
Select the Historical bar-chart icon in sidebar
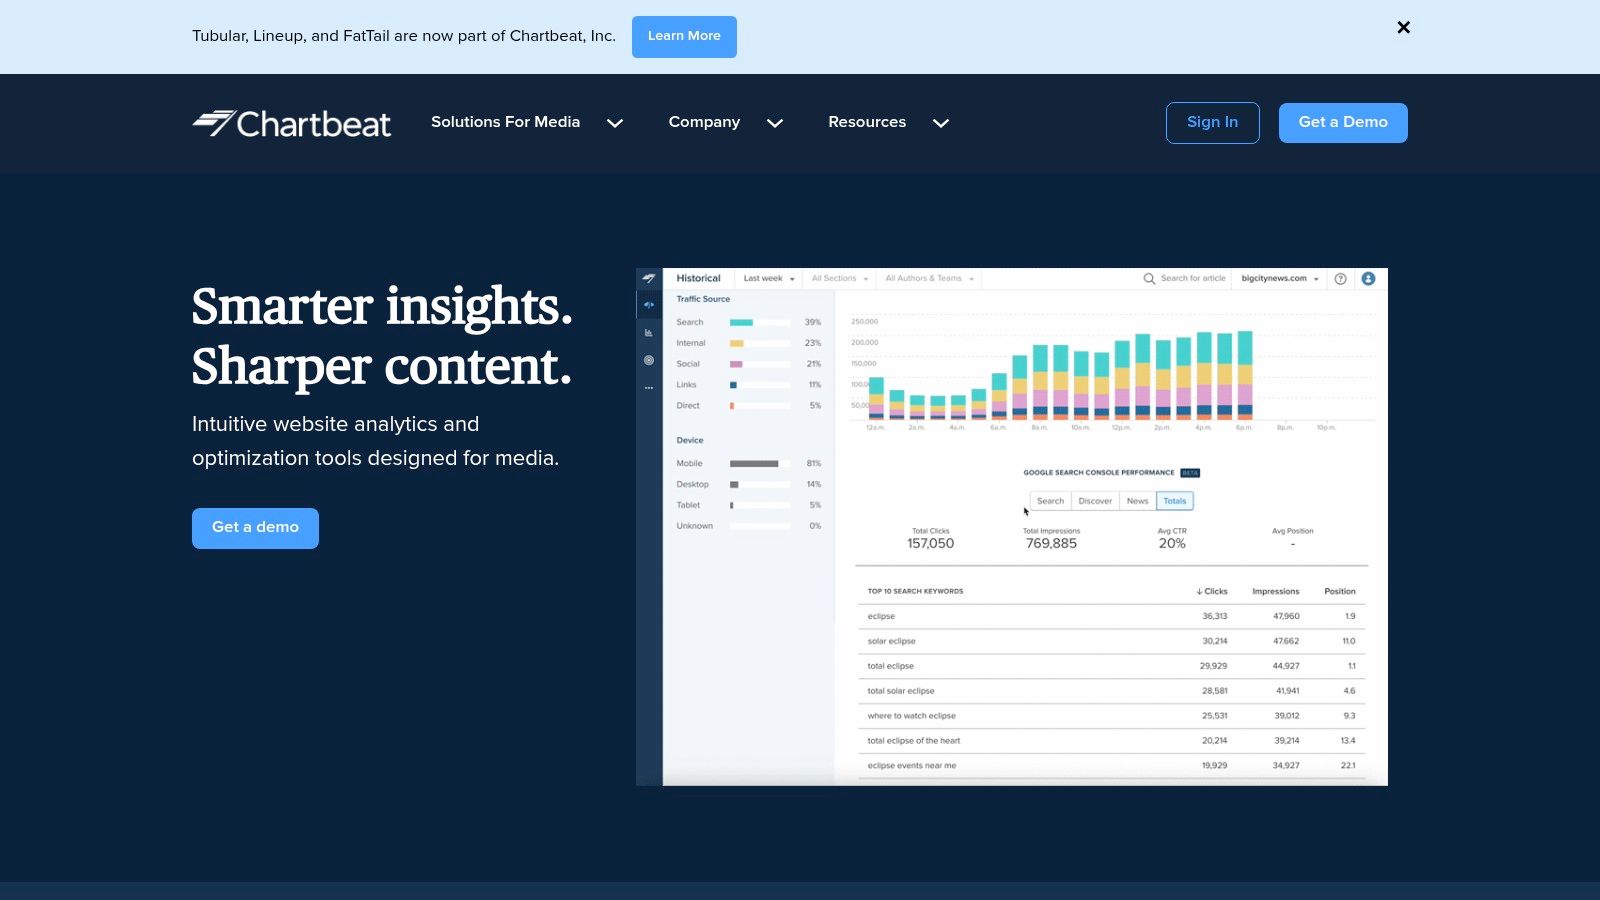pos(648,333)
